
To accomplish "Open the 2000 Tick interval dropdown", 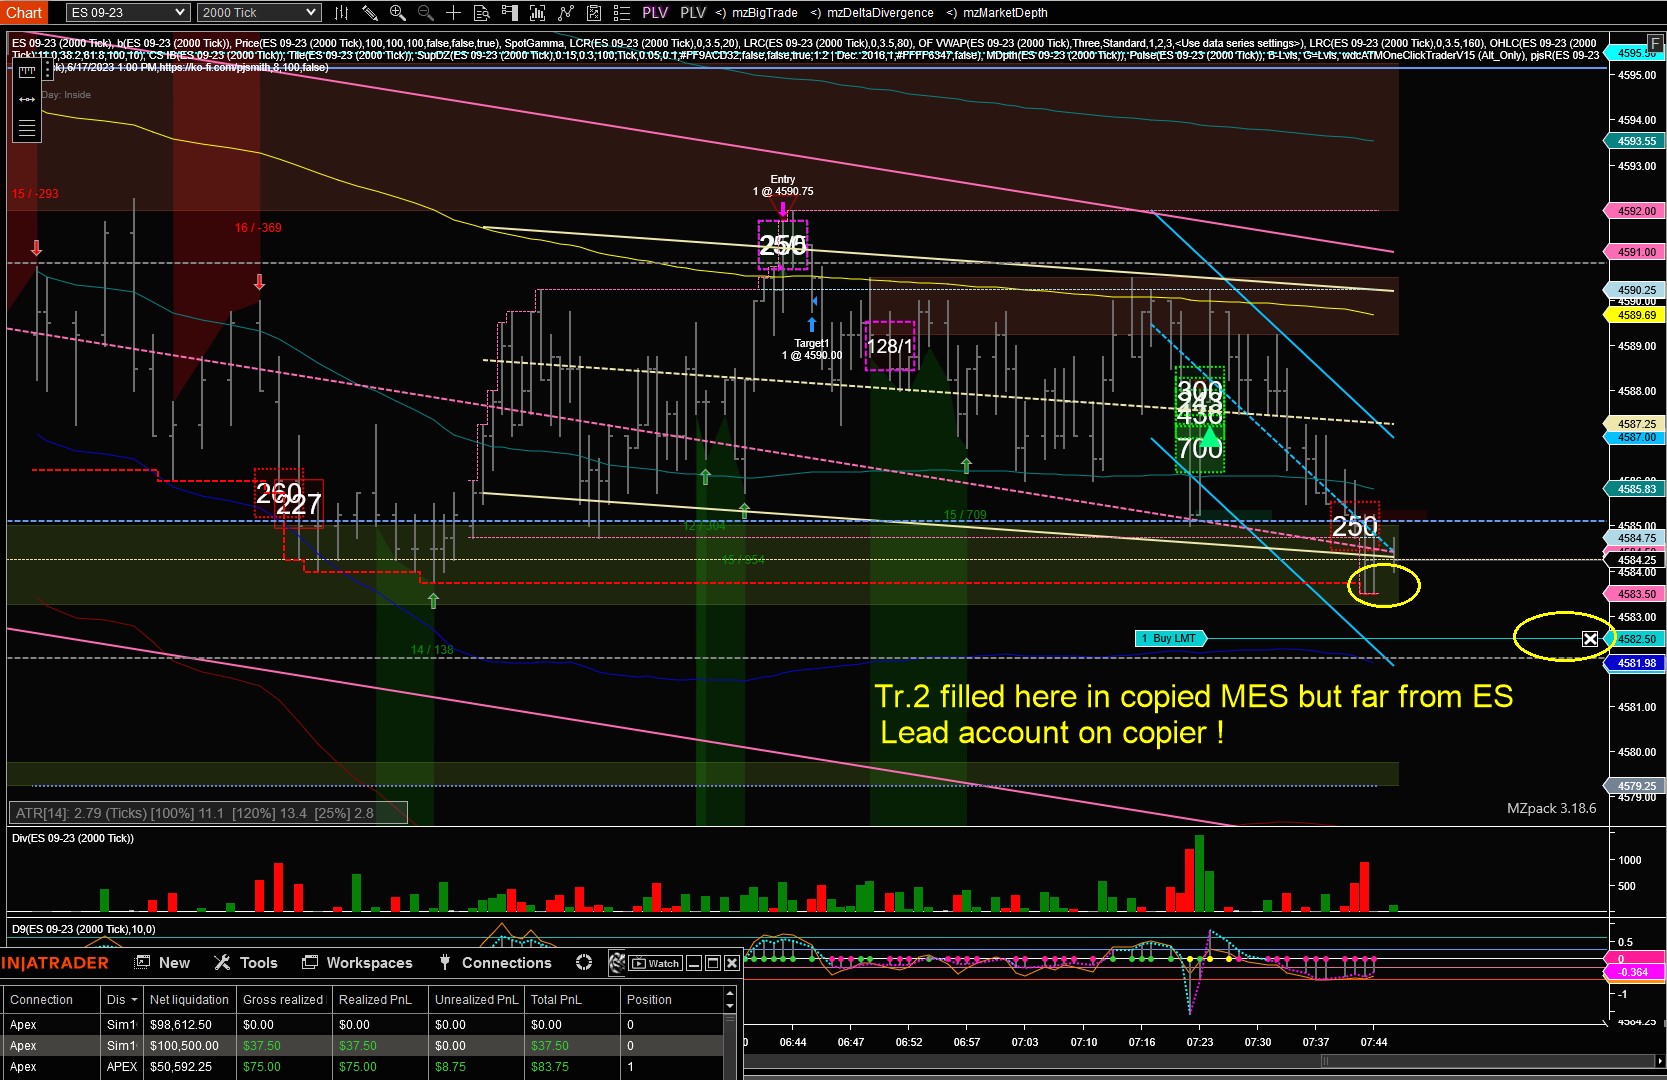I will [x=259, y=13].
